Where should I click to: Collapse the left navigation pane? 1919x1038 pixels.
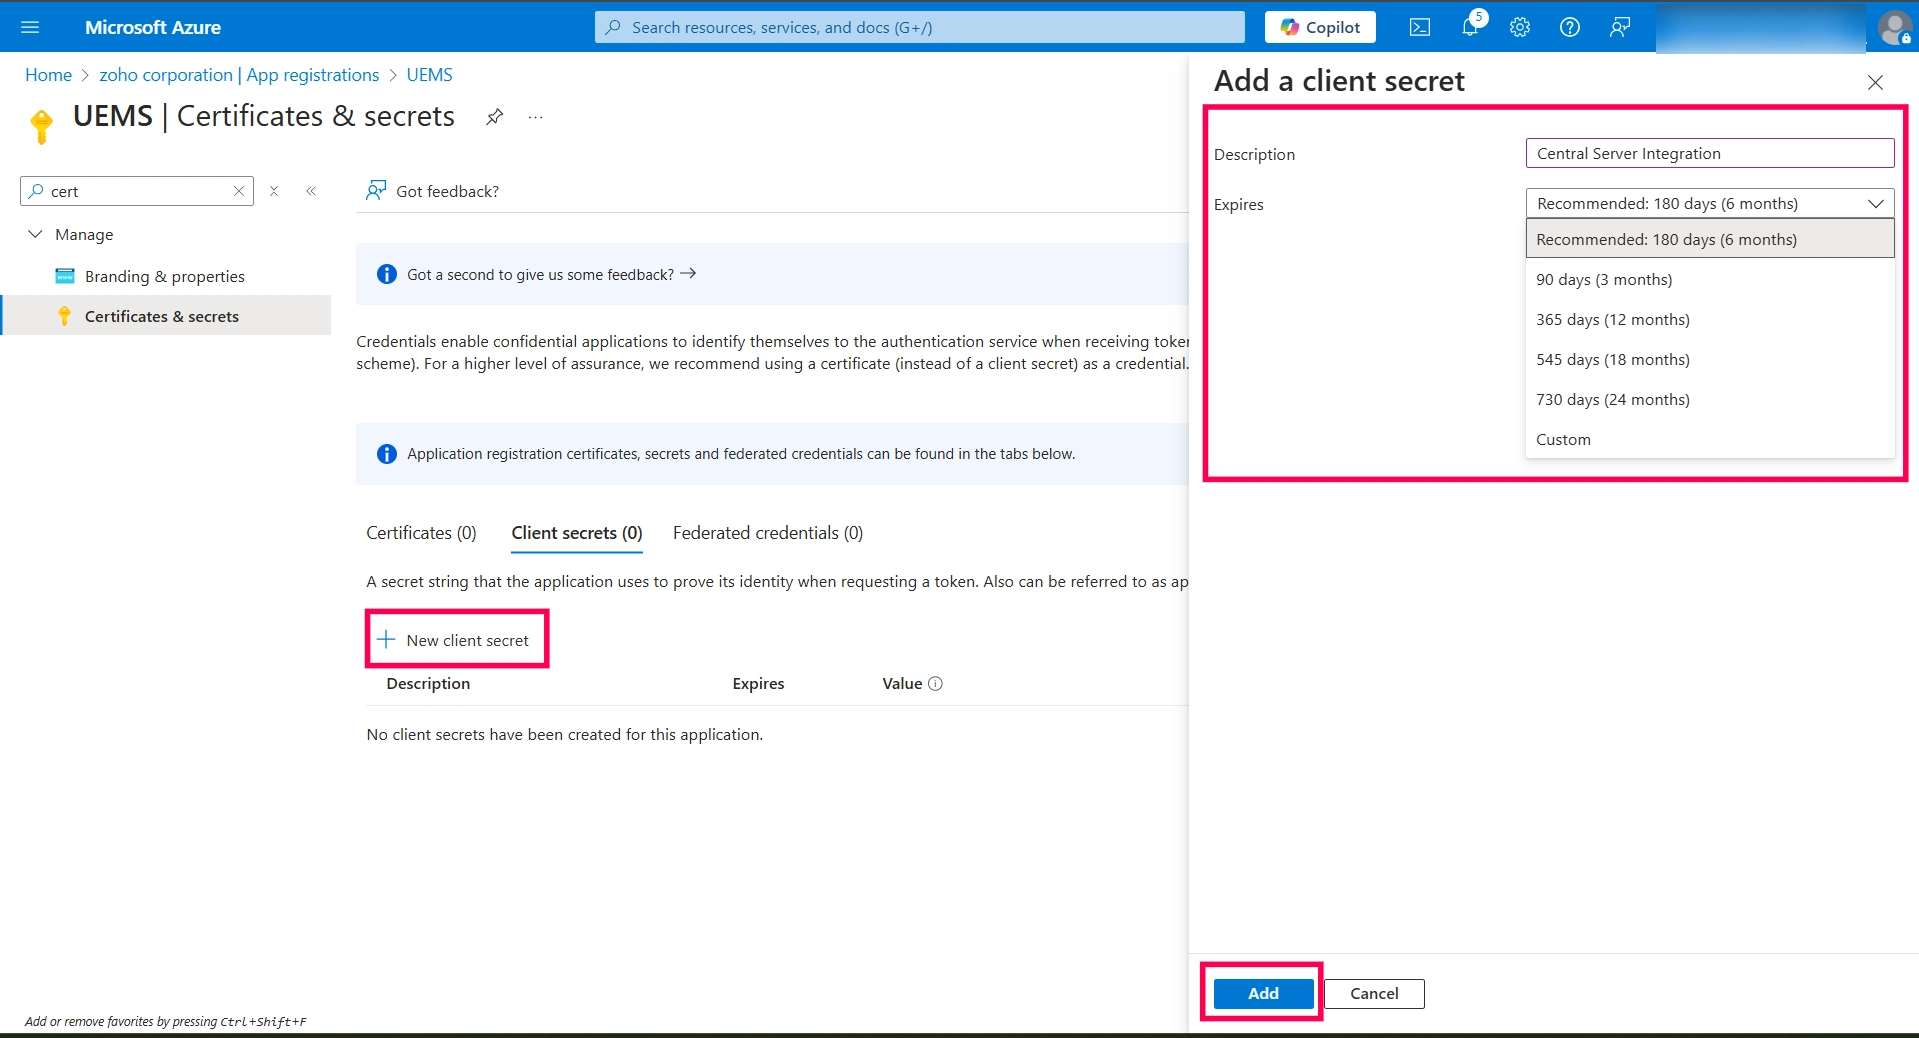point(311,191)
